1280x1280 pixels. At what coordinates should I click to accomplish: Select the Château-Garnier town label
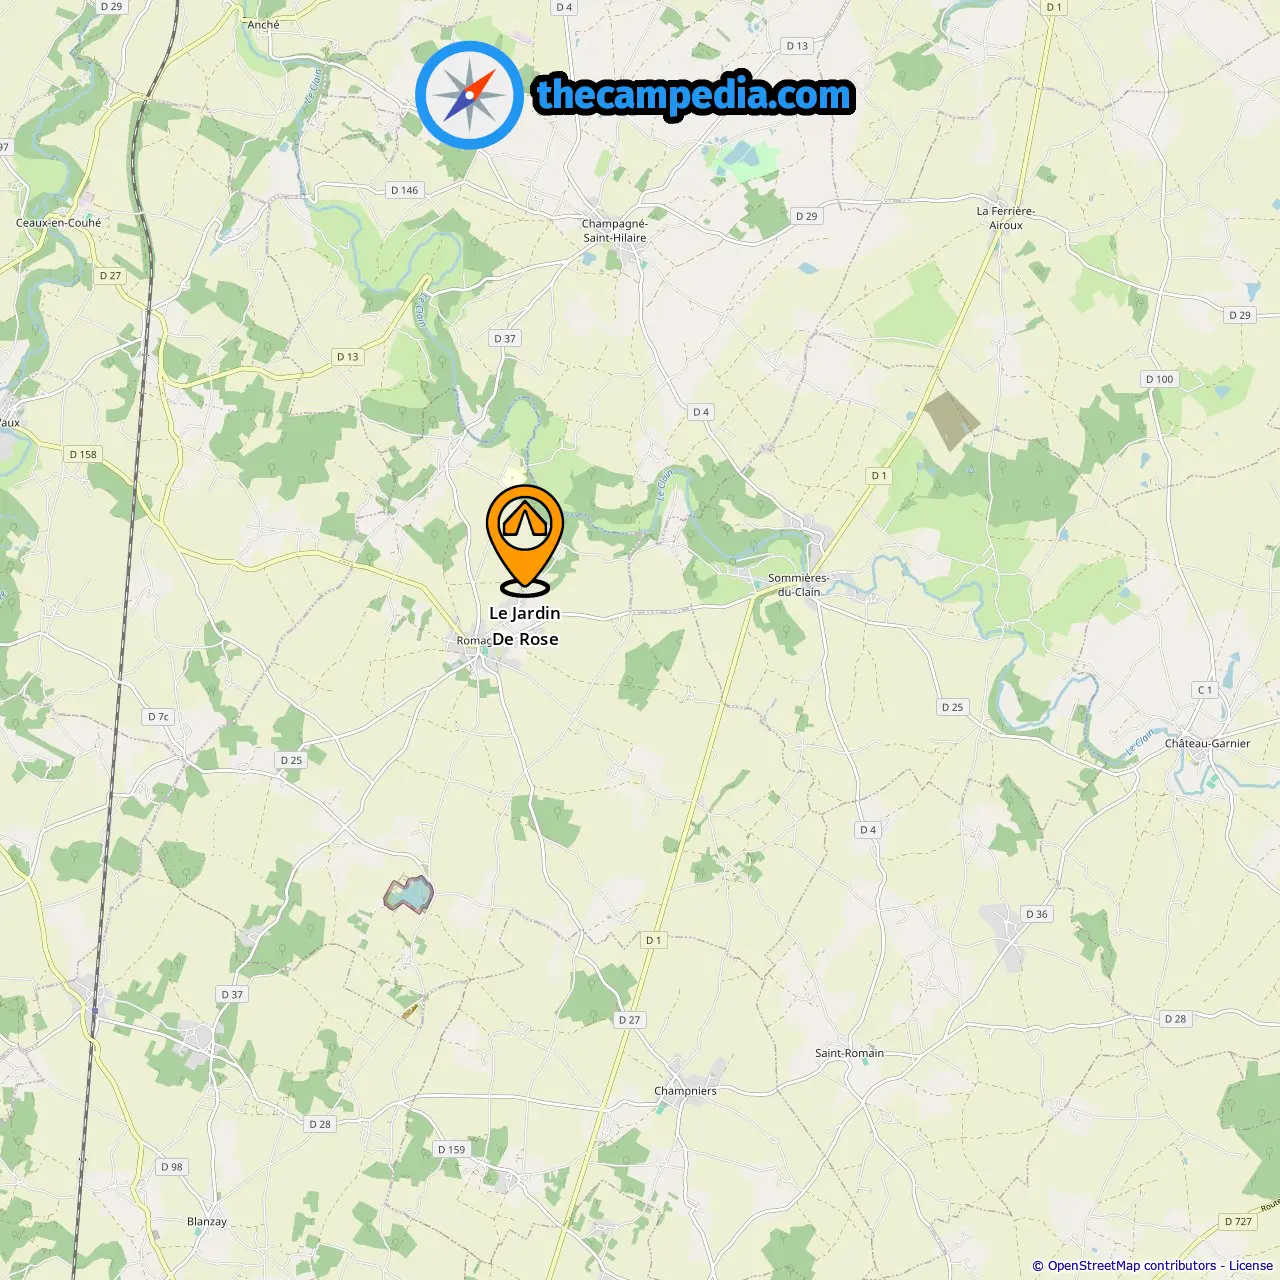tap(1207, 743)
